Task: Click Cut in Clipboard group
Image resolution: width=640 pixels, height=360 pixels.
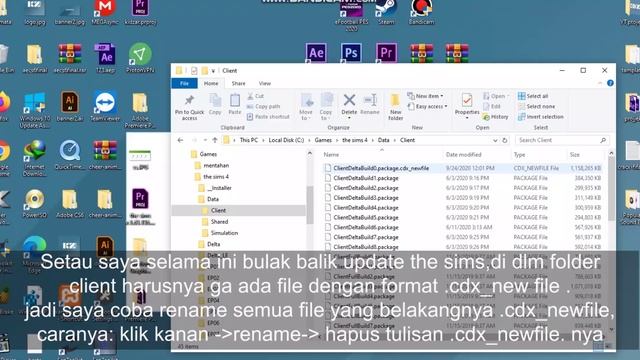Action: coord(256,96)
